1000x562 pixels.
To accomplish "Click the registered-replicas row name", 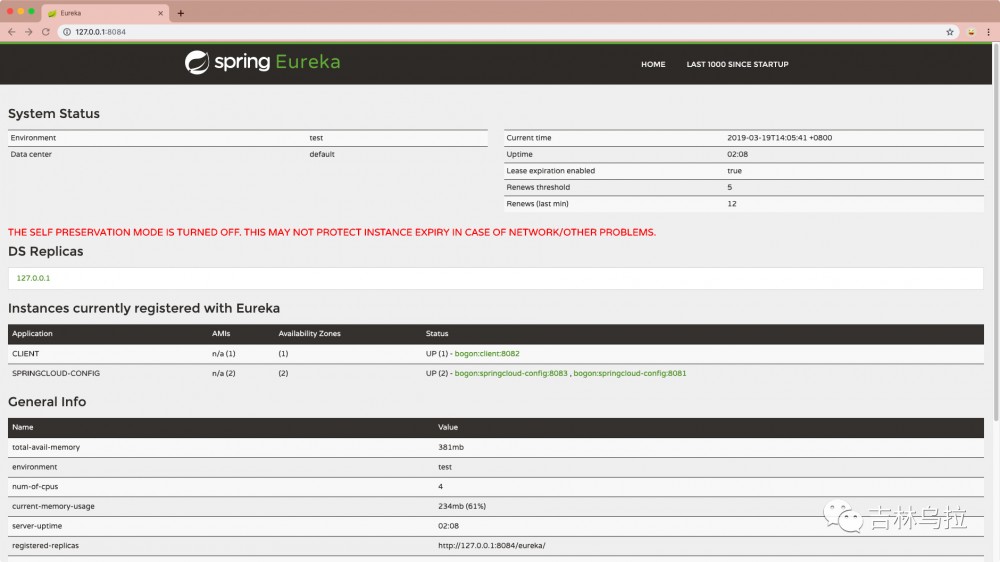I will (45, 545).
